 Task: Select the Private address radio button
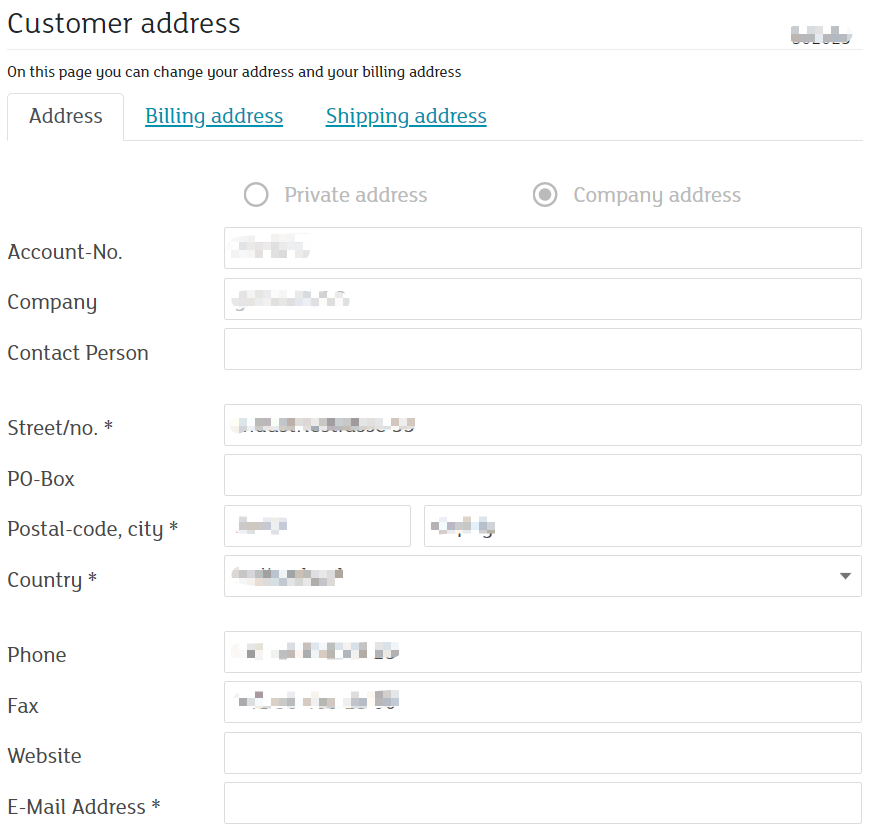click(x=256, y=195)
